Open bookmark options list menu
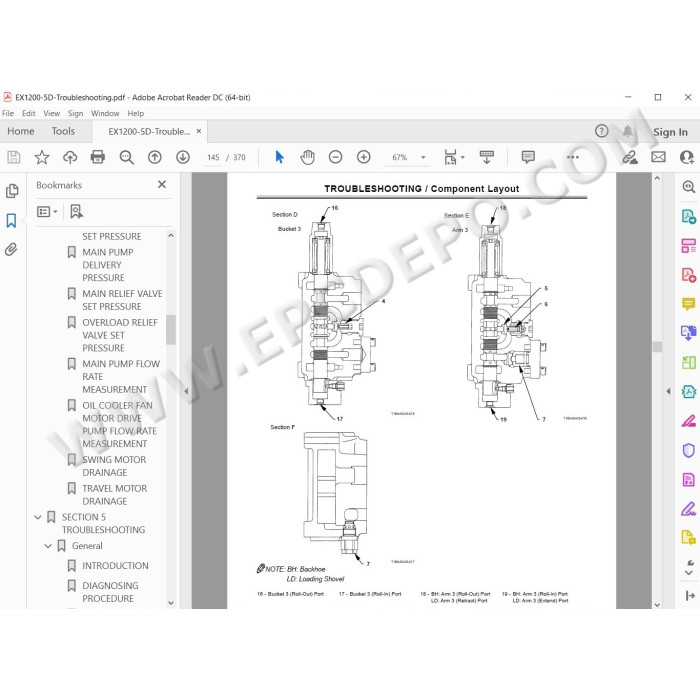This screenshot has width=700, height=700. (x=47, y=212)
